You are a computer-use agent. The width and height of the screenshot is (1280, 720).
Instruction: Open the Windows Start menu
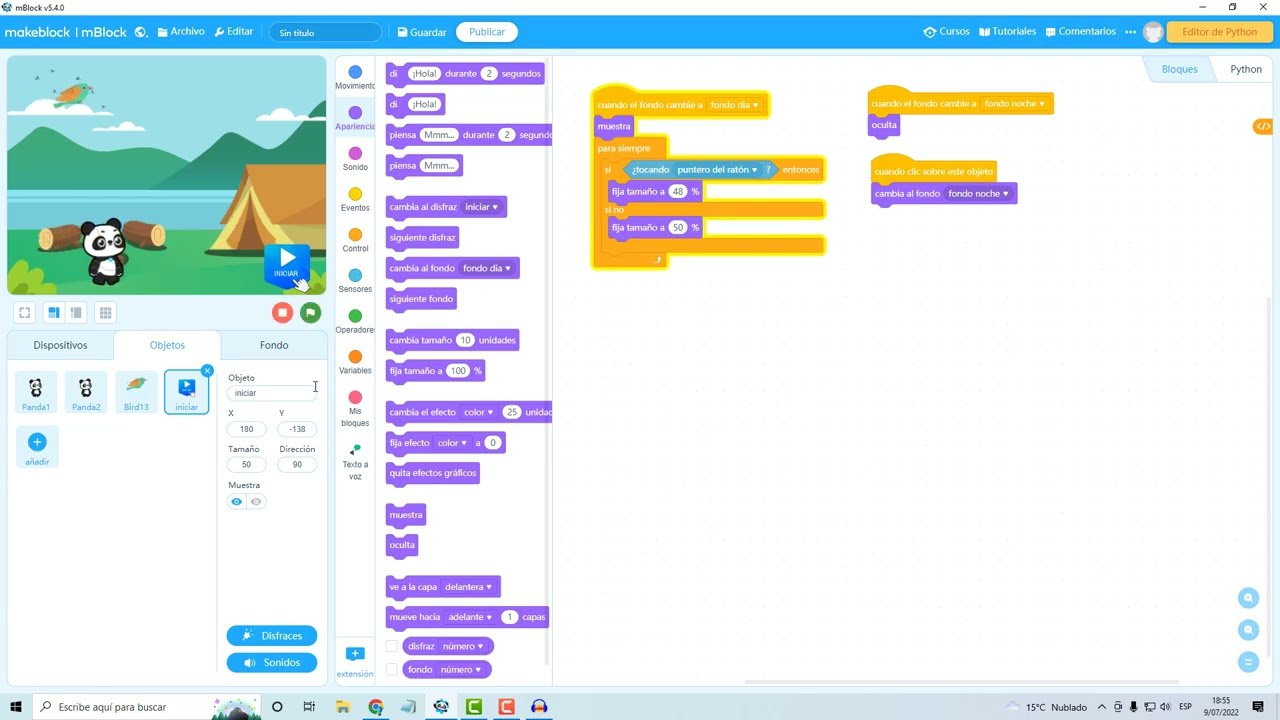(16, 707)
